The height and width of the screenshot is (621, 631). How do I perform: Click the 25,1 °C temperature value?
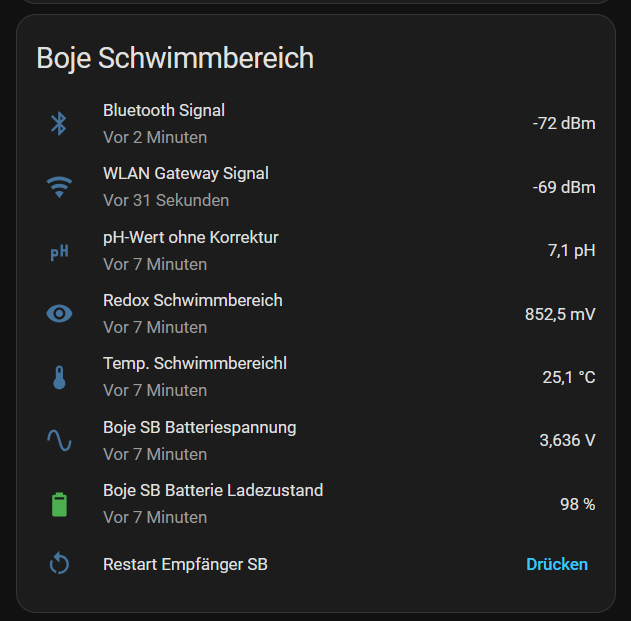569,377
